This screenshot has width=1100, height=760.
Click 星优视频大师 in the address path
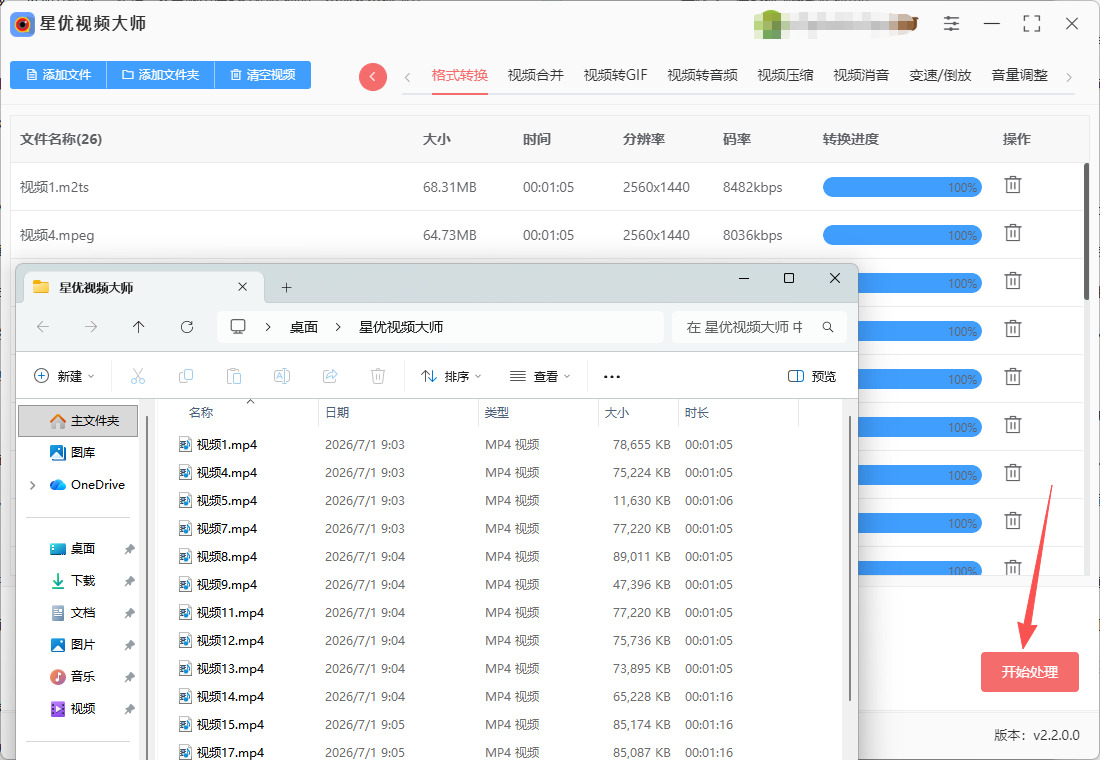click(x=401, y=327)
